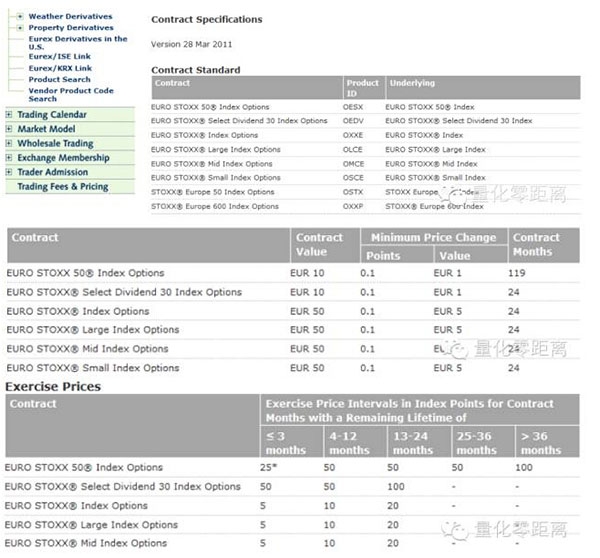Click EUR 5 value in Small Index Options row
600x558 pixels.
tap(447, 368)
